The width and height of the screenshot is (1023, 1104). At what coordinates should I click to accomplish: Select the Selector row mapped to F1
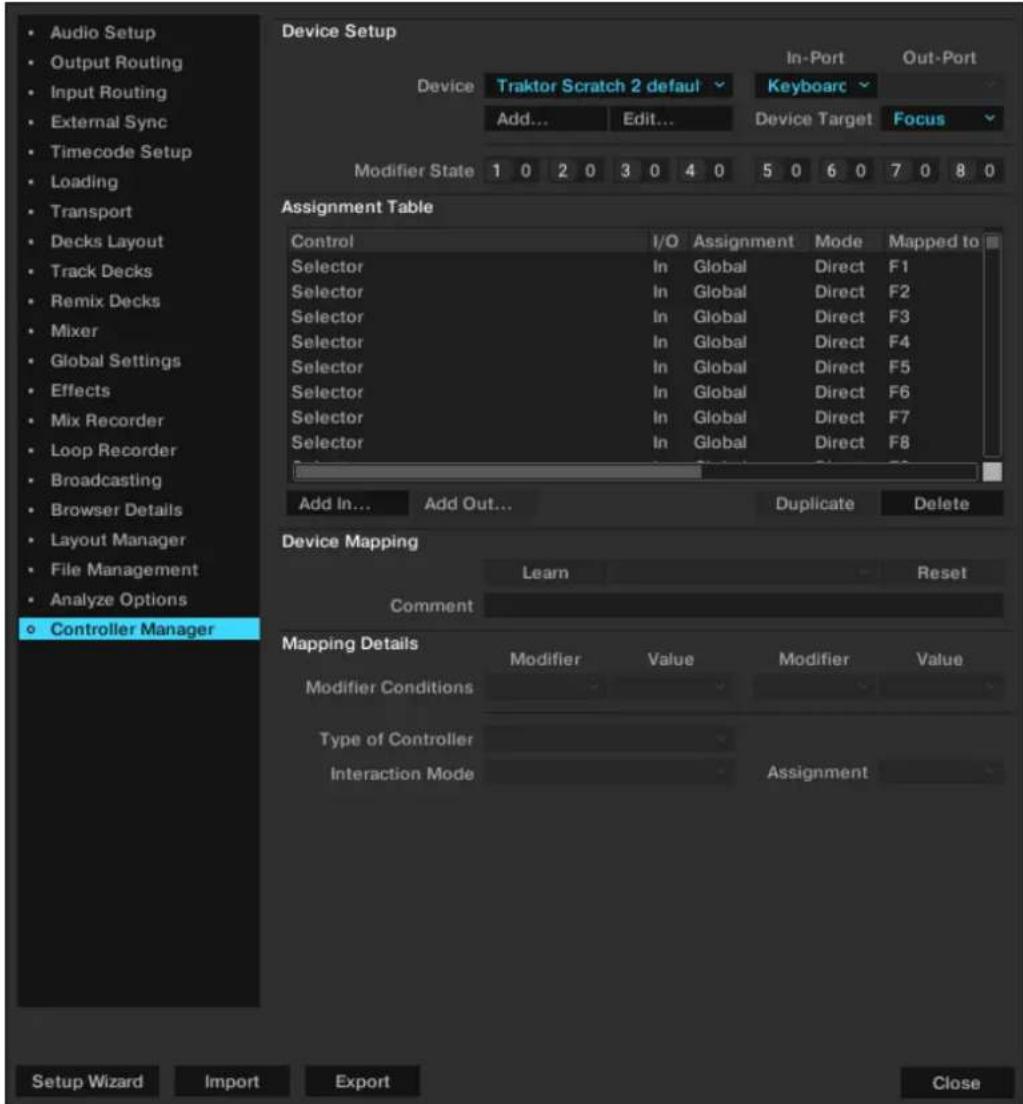pyautogui.click(x=635, y=267)
